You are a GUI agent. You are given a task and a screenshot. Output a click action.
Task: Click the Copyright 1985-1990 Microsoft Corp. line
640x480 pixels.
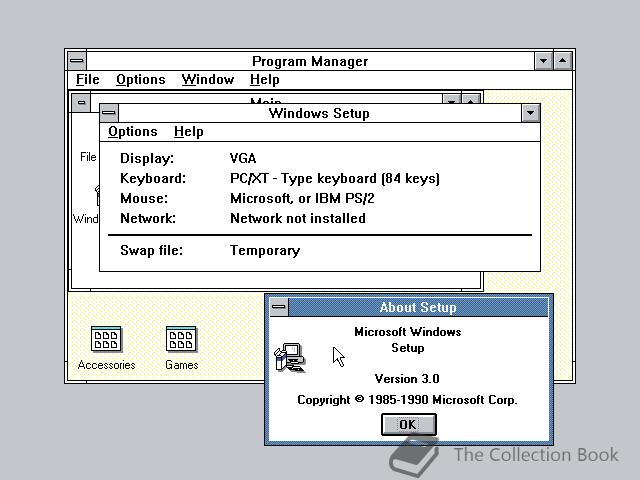pyautogui.click(x=407, y=400)
